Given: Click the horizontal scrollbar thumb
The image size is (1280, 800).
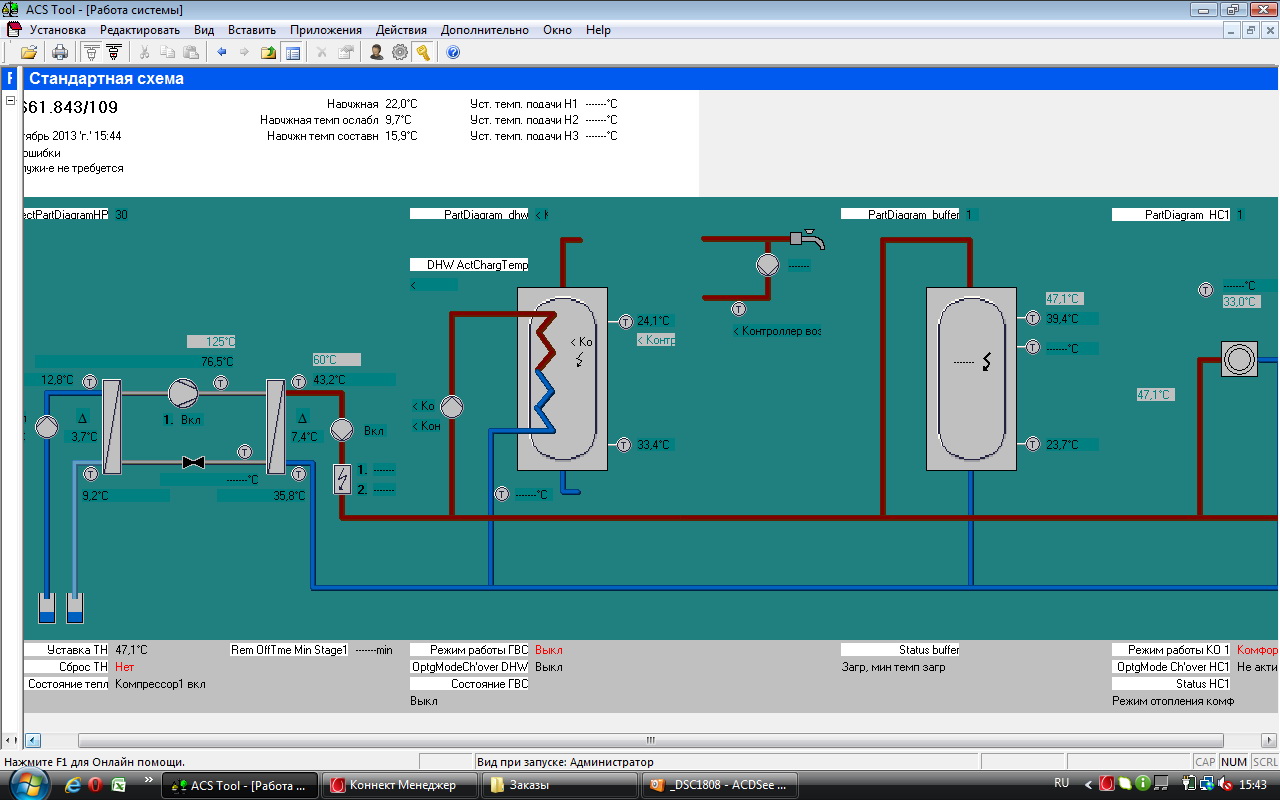Looking at the screenshot, I should click(x=650, y=740).
